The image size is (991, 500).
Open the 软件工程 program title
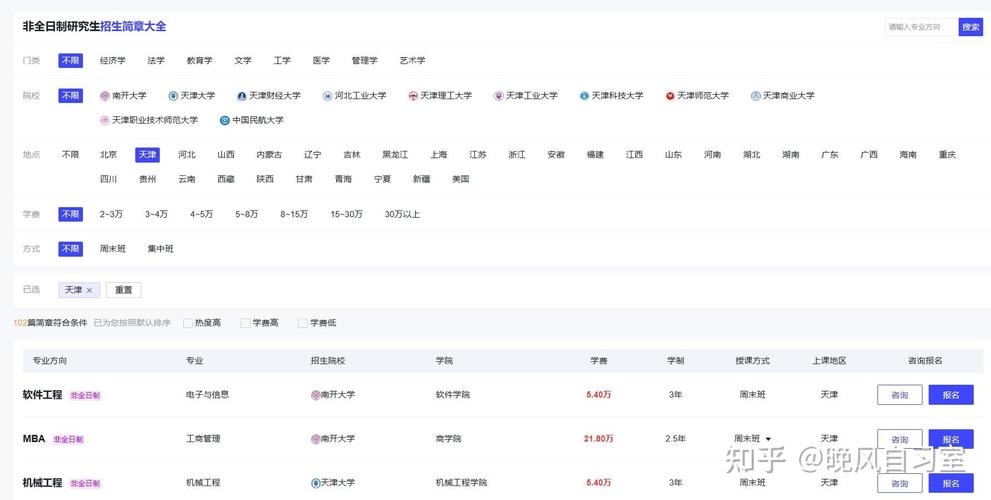tap(42, 395)
